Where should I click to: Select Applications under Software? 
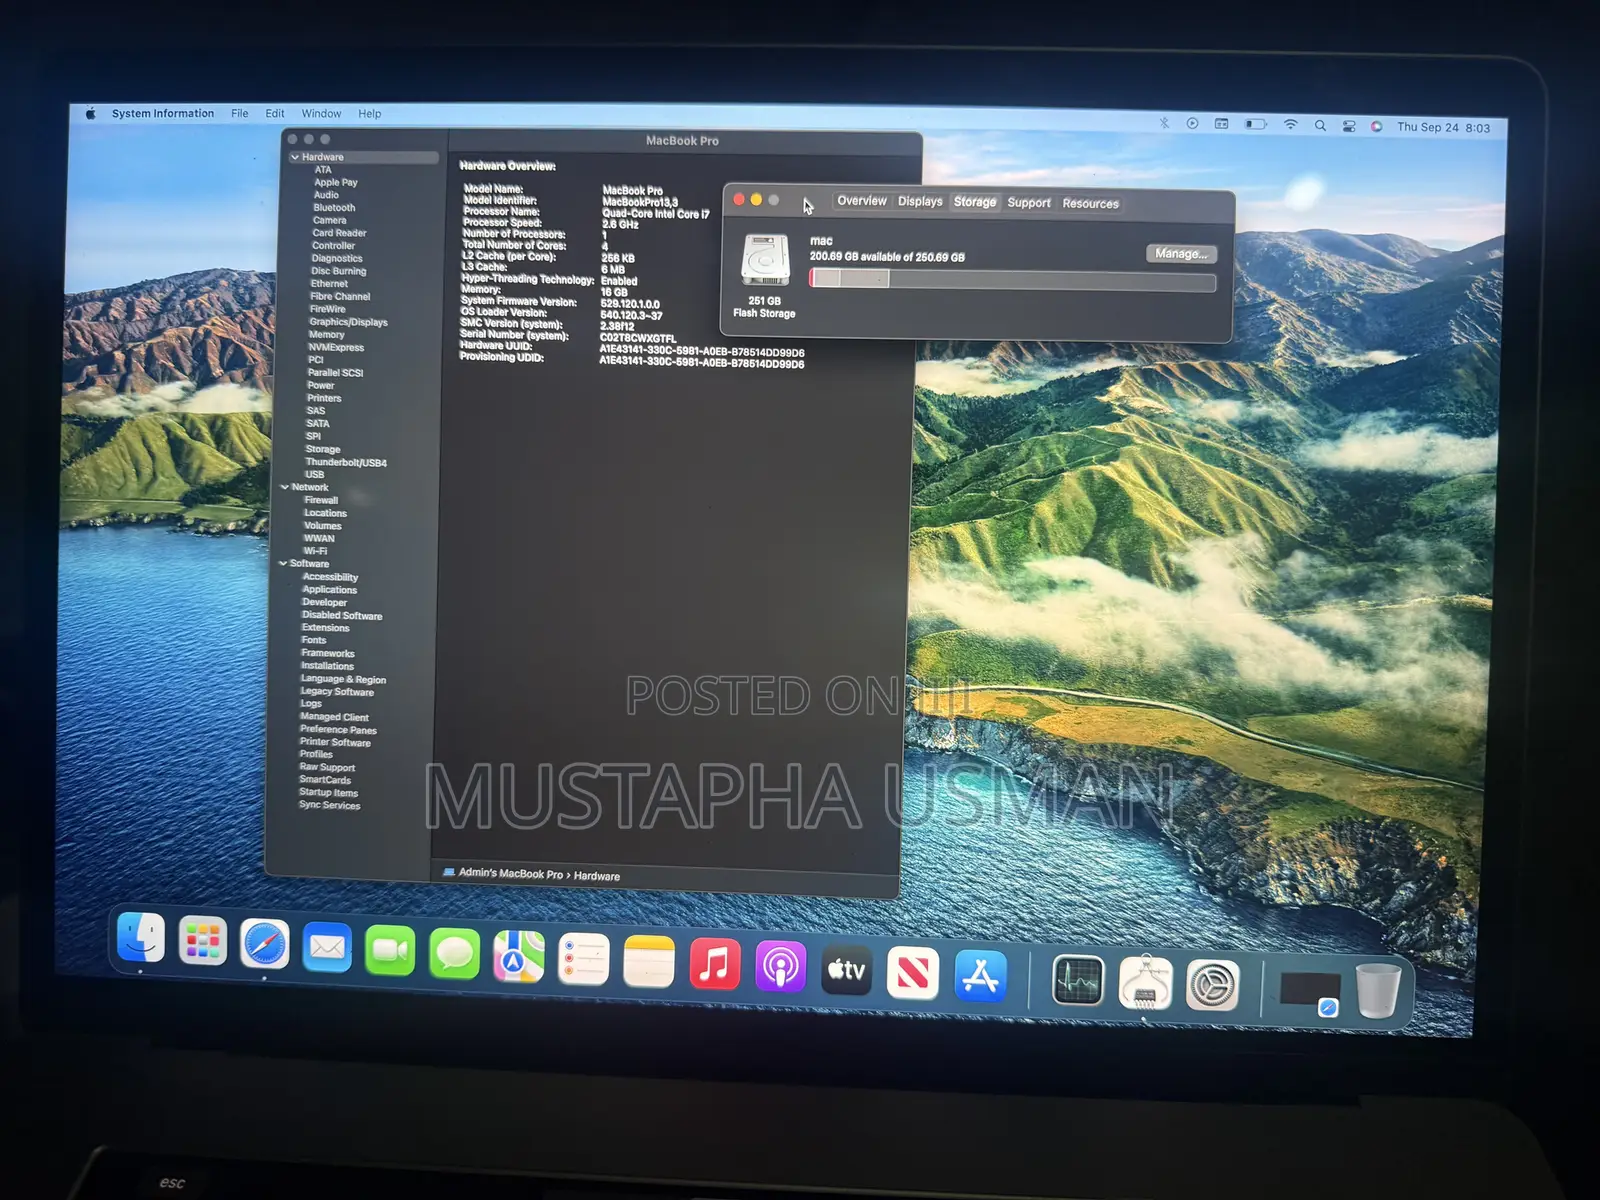click(x=329, y=590)
